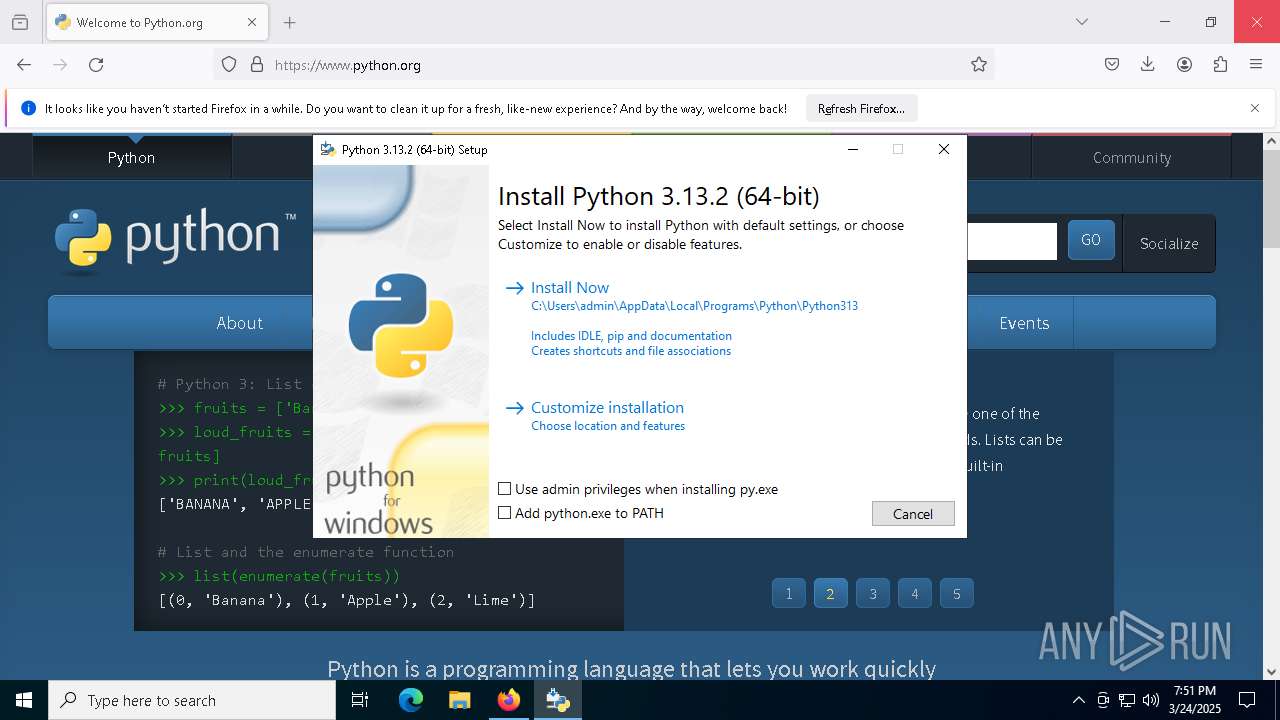1280x720 pixels.
Task: Open the network icon in the system tray
Action: click(1127, 700)
